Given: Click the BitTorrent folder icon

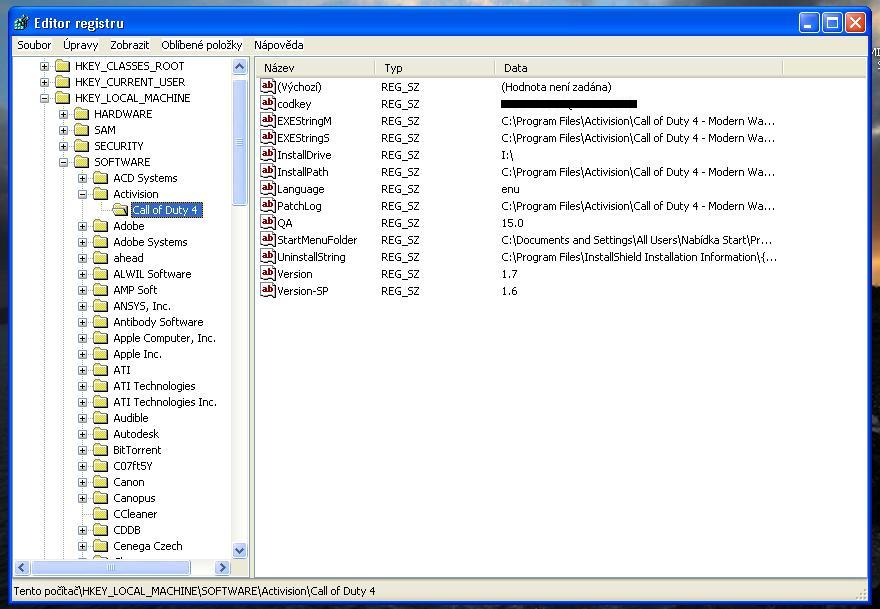Looking at the screenshot, I should point(100,450).
